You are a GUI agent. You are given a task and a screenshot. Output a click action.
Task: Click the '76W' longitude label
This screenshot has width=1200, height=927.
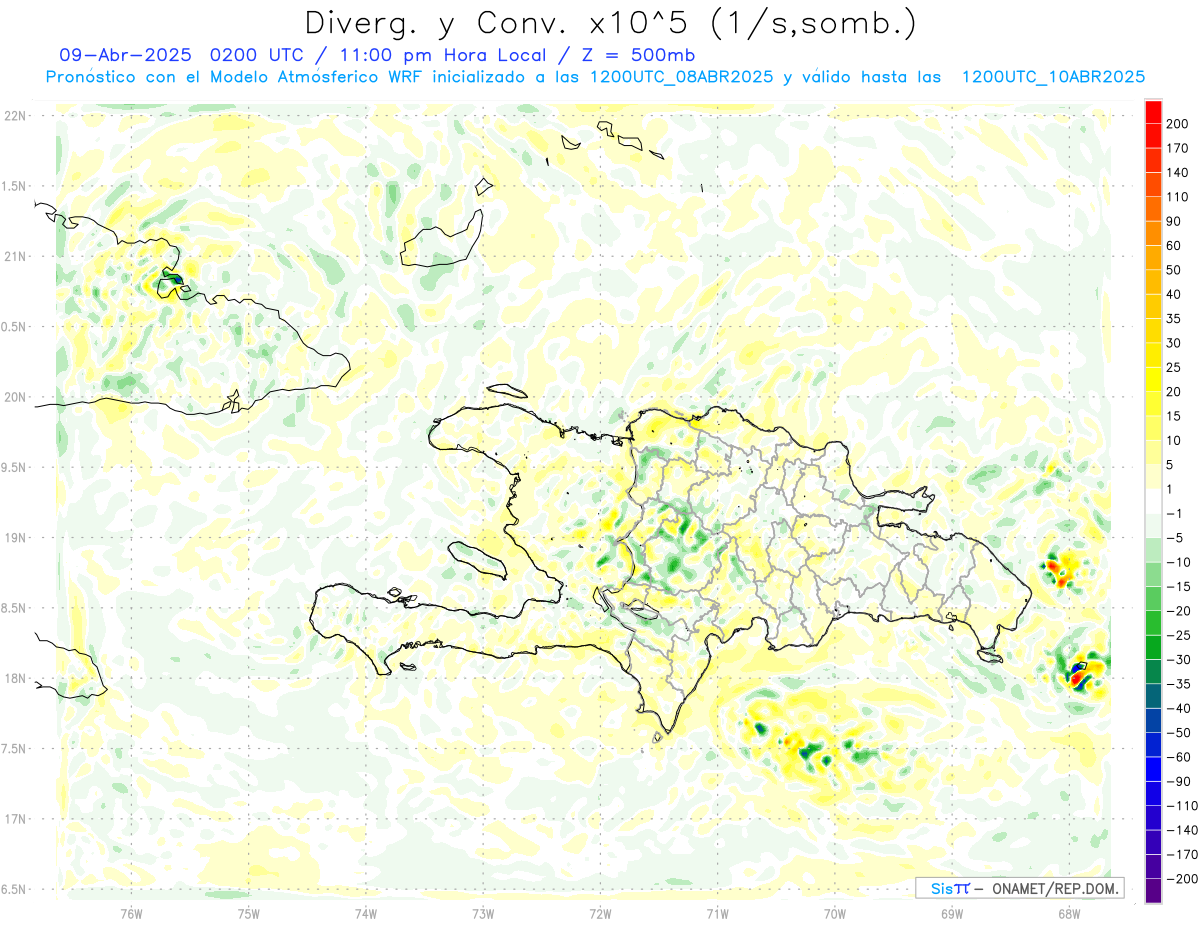click(x=131, y=913)
